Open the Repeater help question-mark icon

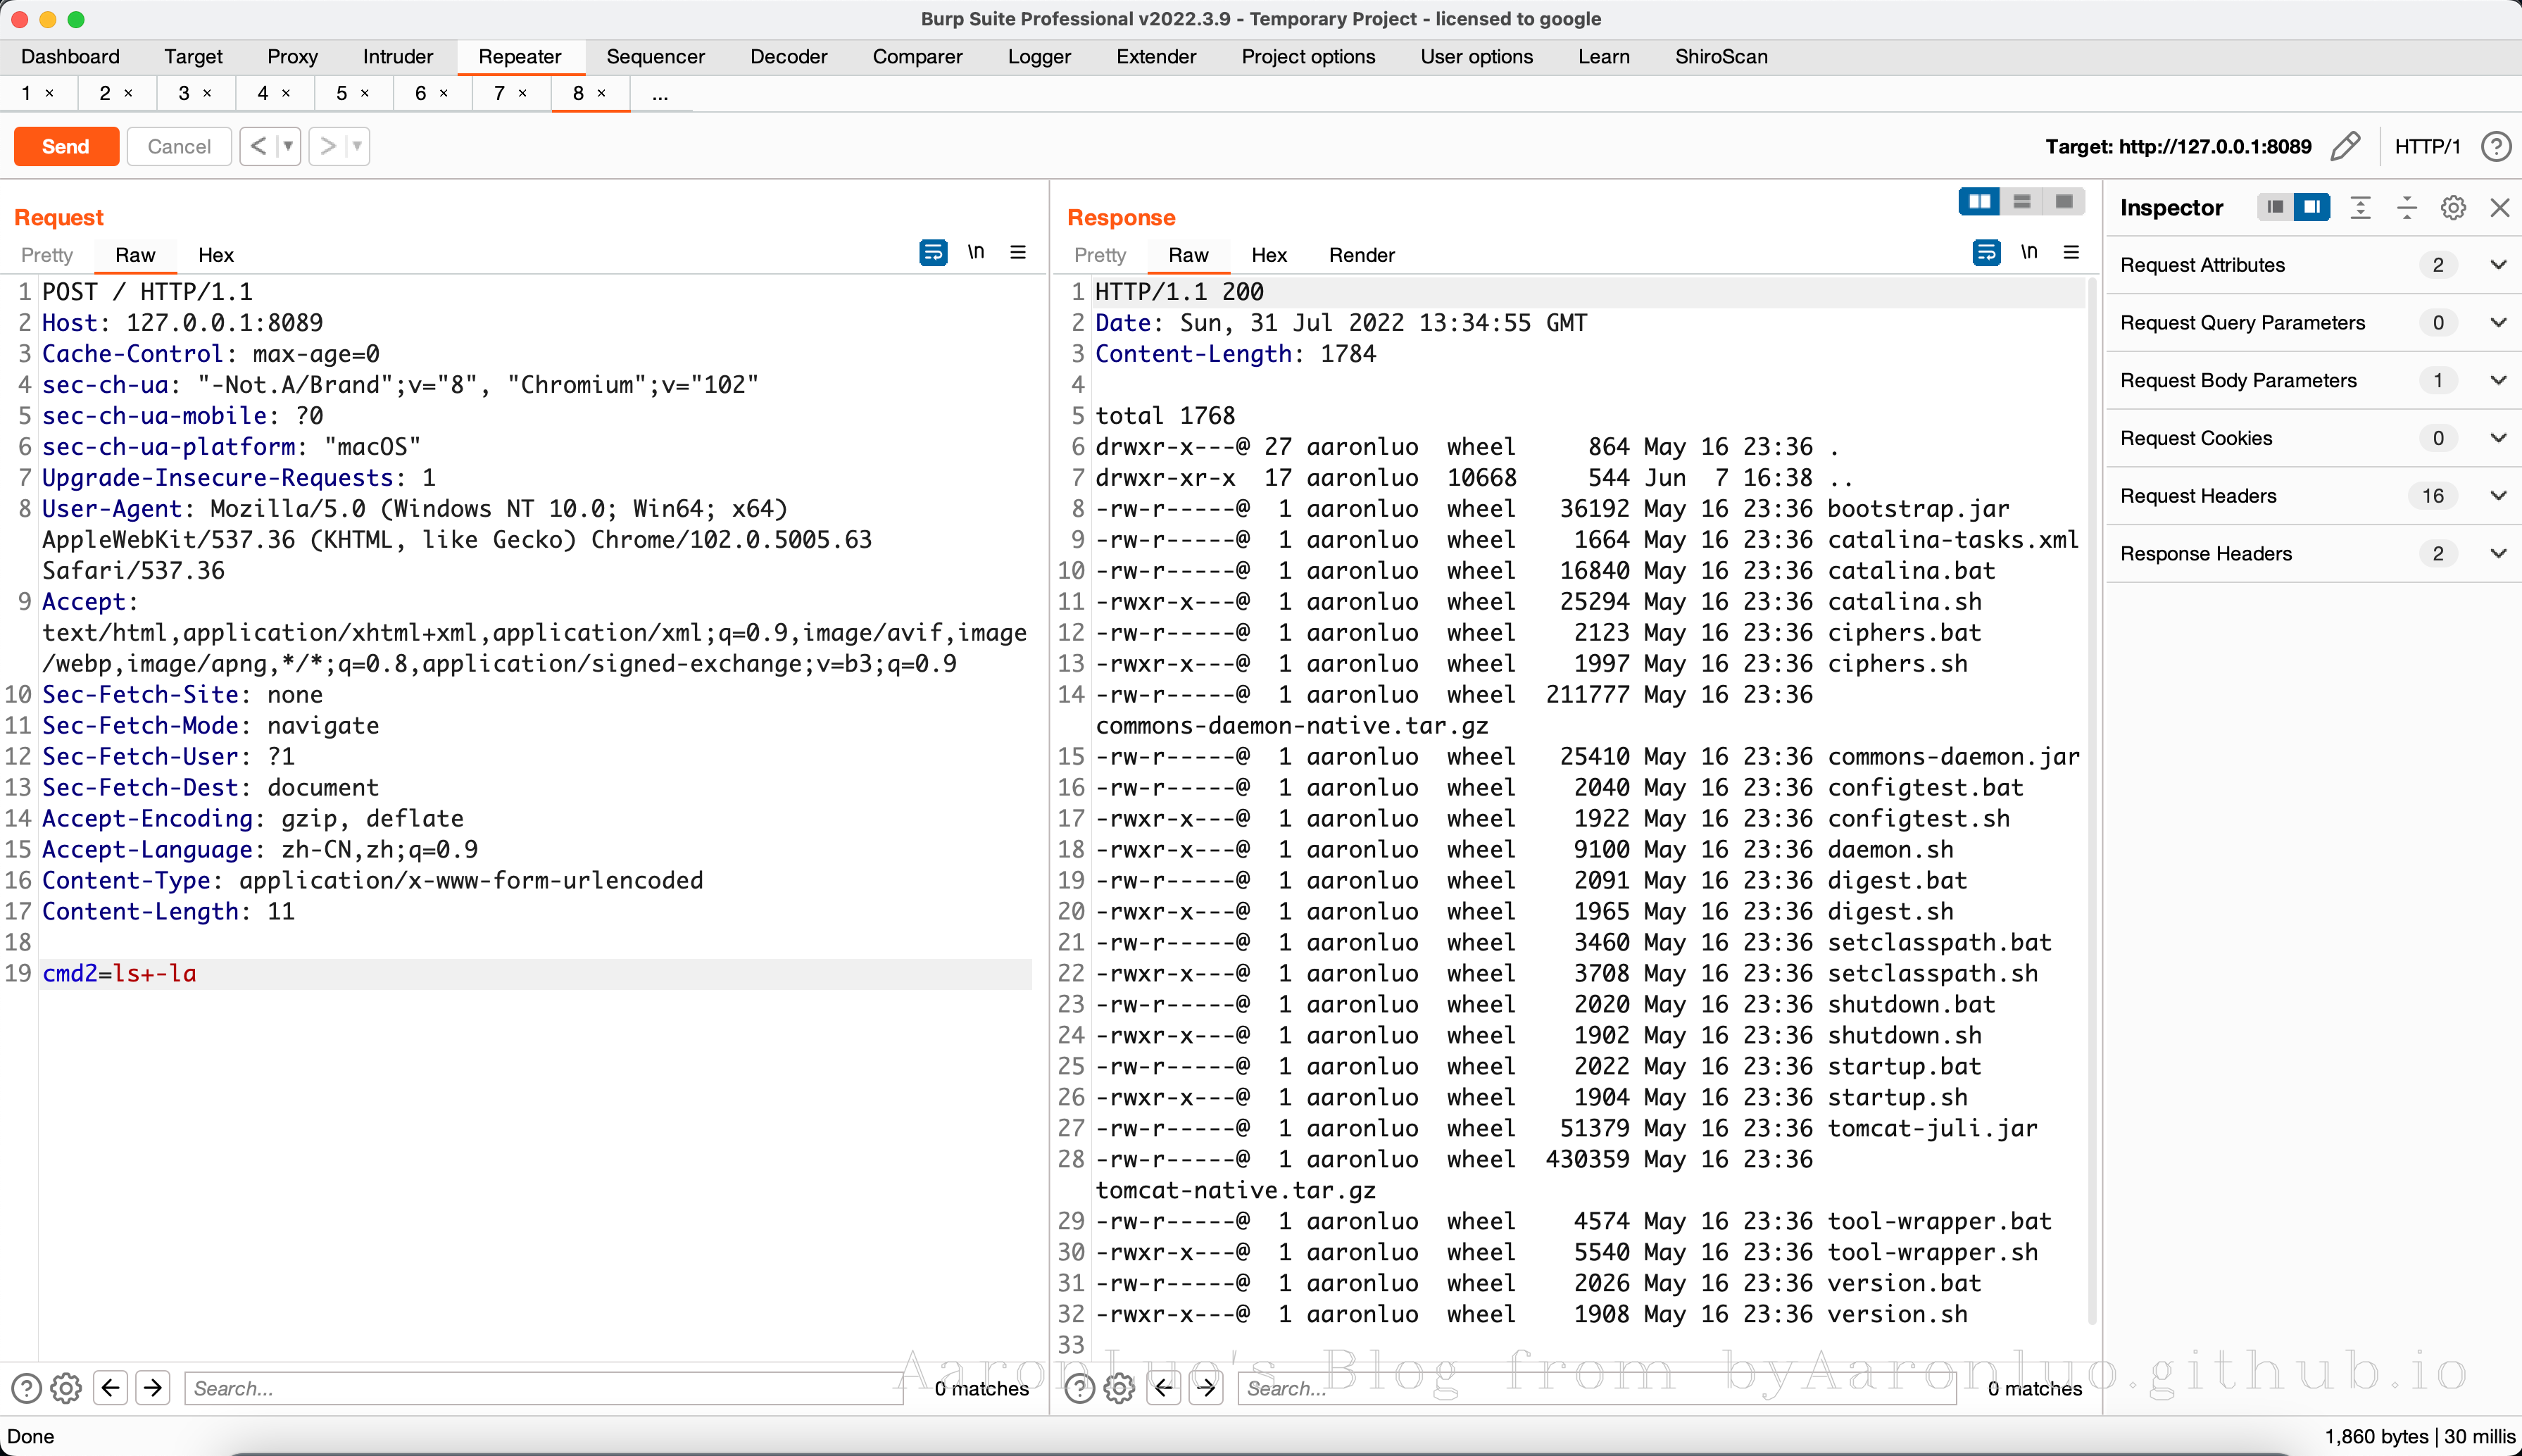(2496, 146)
